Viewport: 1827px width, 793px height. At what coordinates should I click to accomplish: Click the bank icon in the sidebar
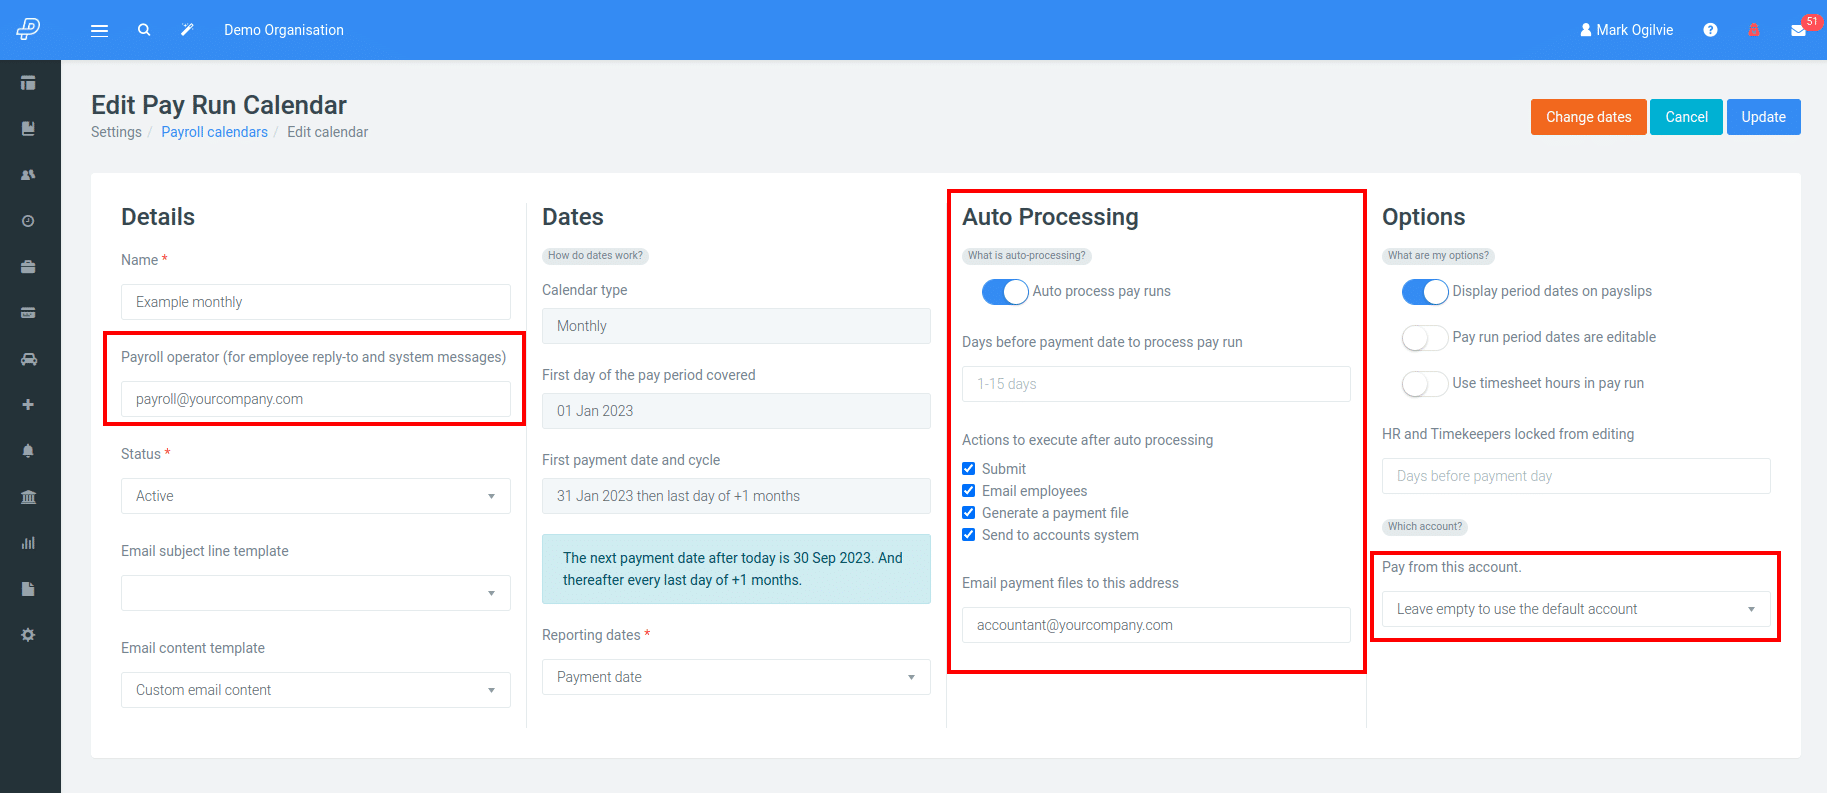28,496
